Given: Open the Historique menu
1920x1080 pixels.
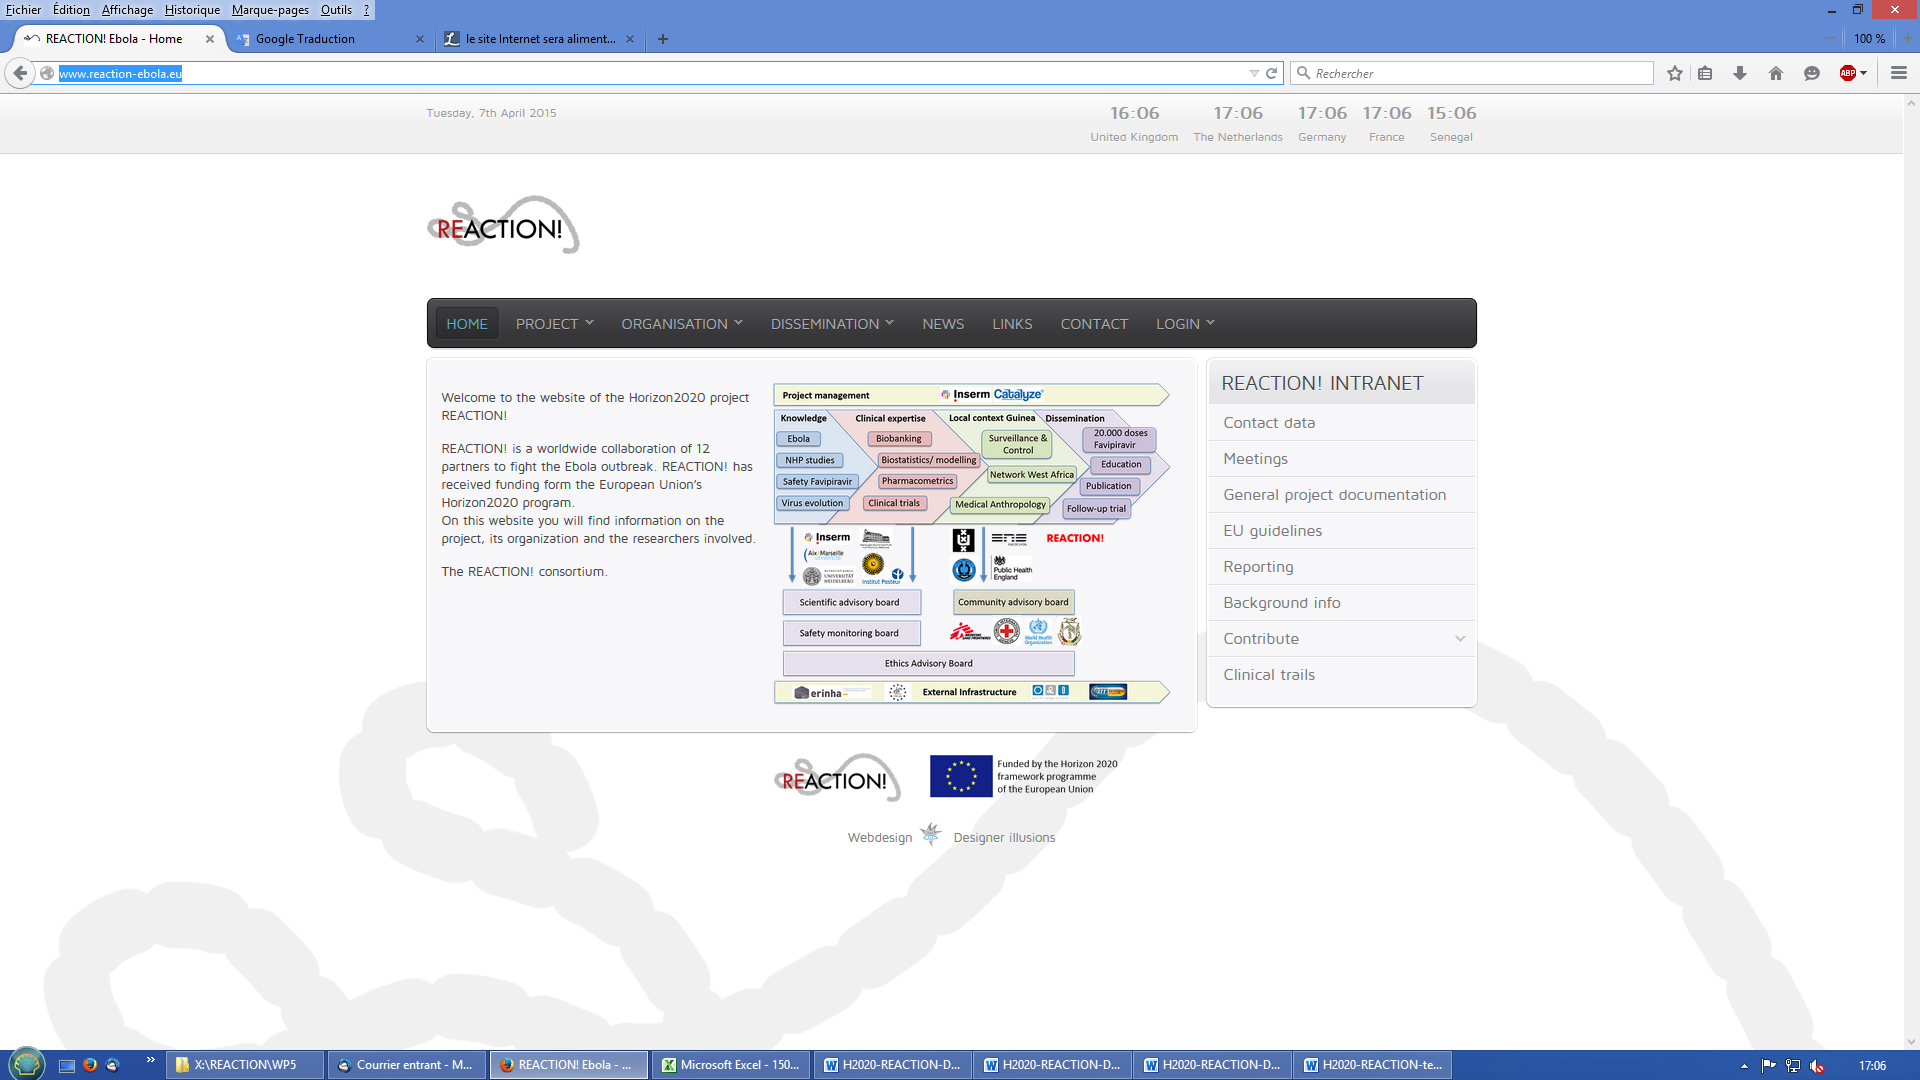Looking at the screenshot, I should (192, 10).
